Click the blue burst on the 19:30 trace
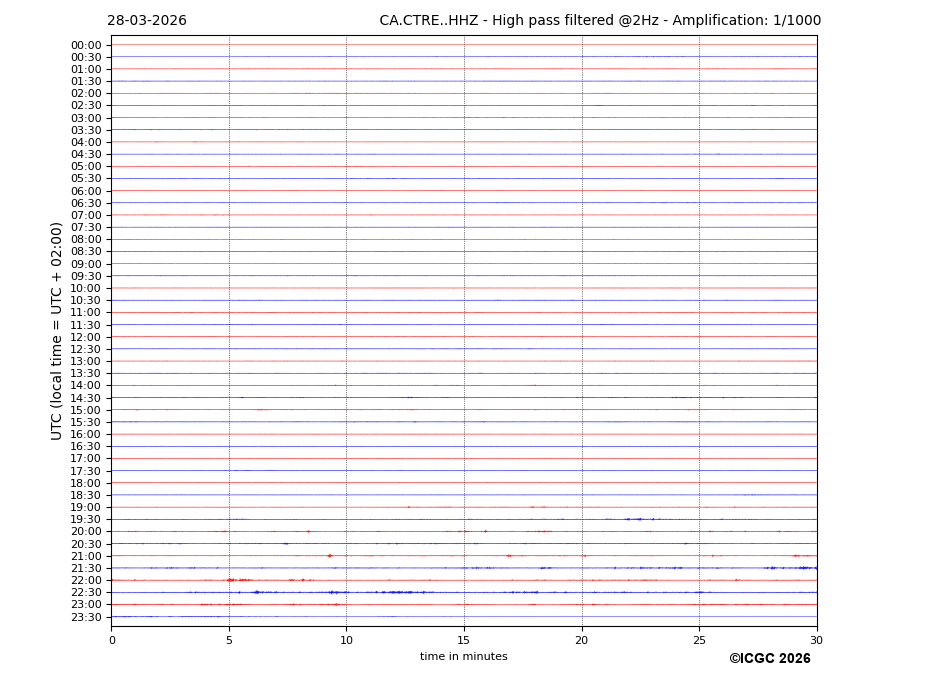The image size is (927, 696). (635, 519)
